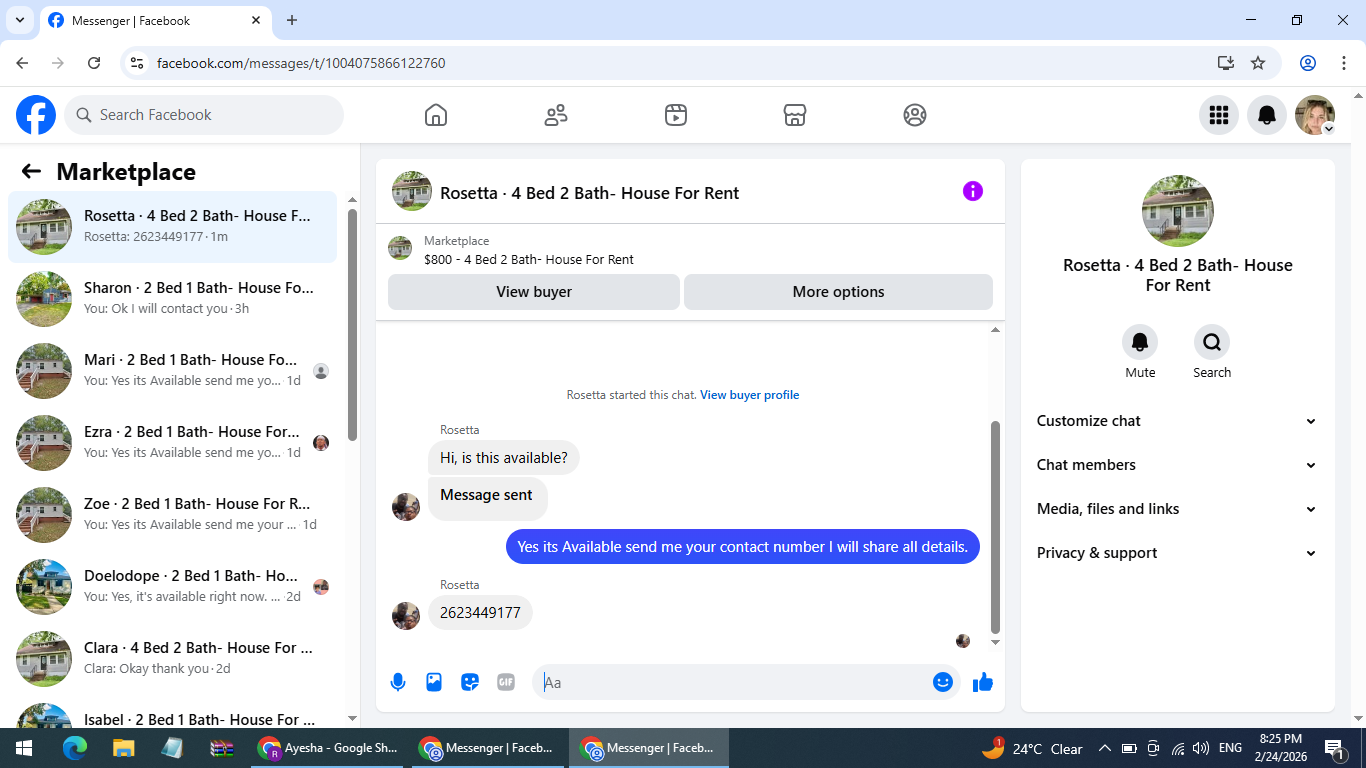This screenshot has width=1366, height=768.
Task: Open the account profile picture menu
Action: [1315, 115]
